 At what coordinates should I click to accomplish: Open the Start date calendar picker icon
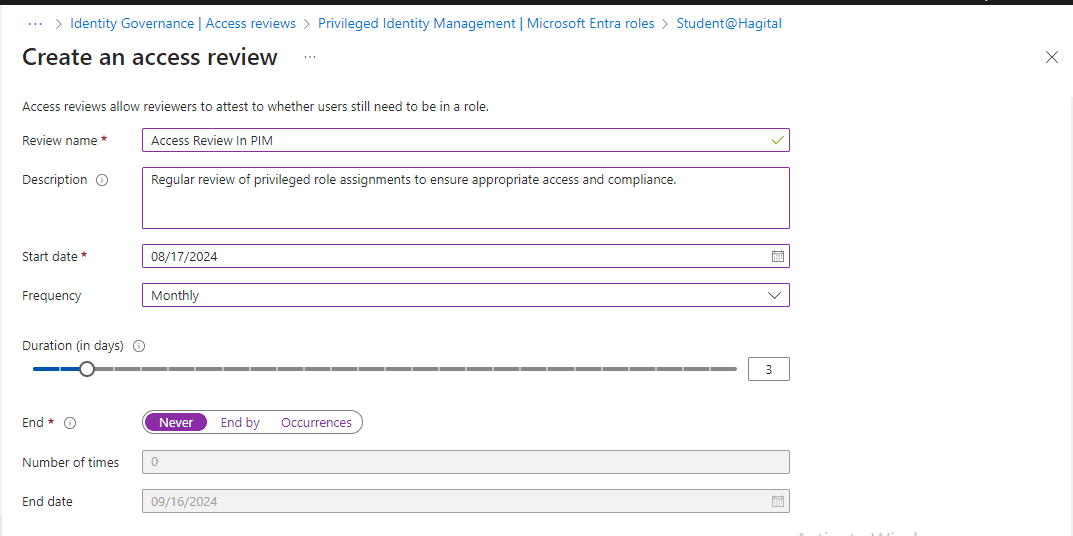(x=777, y=256)
